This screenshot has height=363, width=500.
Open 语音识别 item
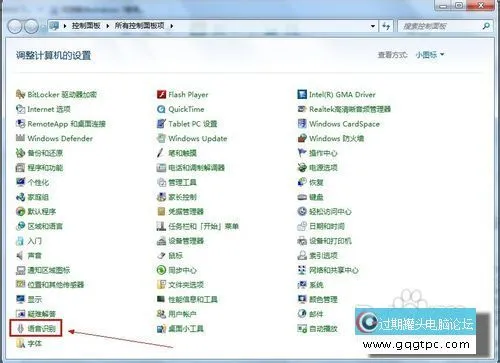pos(36,329)
